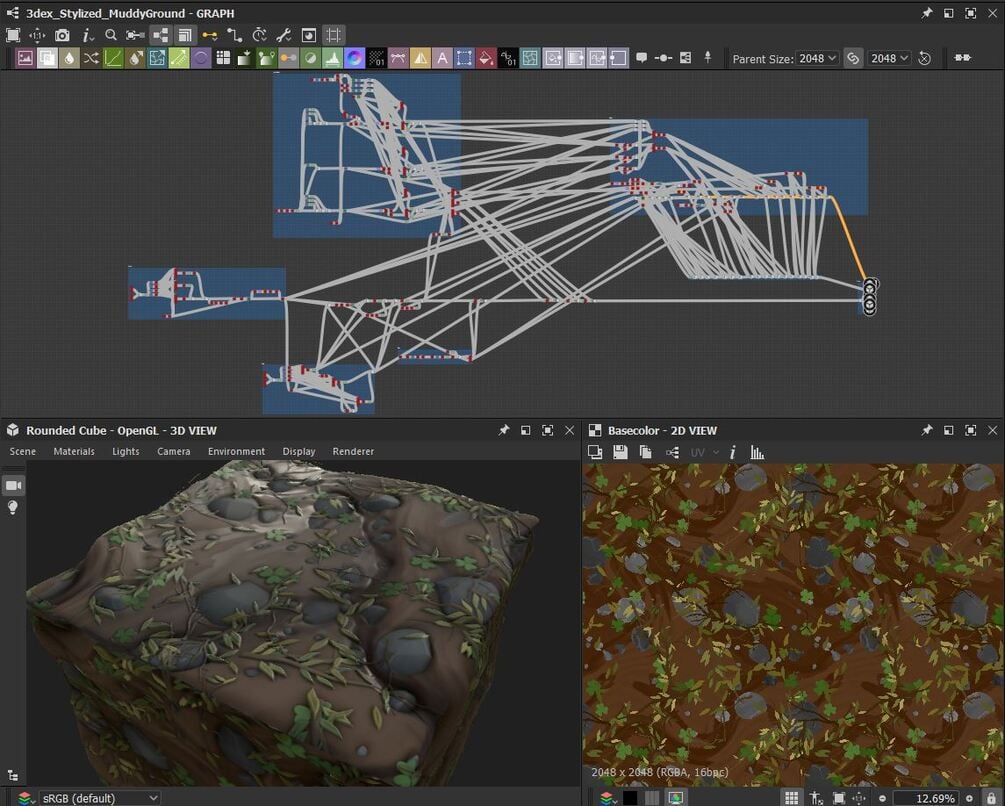Screen dimensions: 1005x806
Task: Open the Parent Size height dropdown
Action: pyautogui.click(x=889, y=58)
